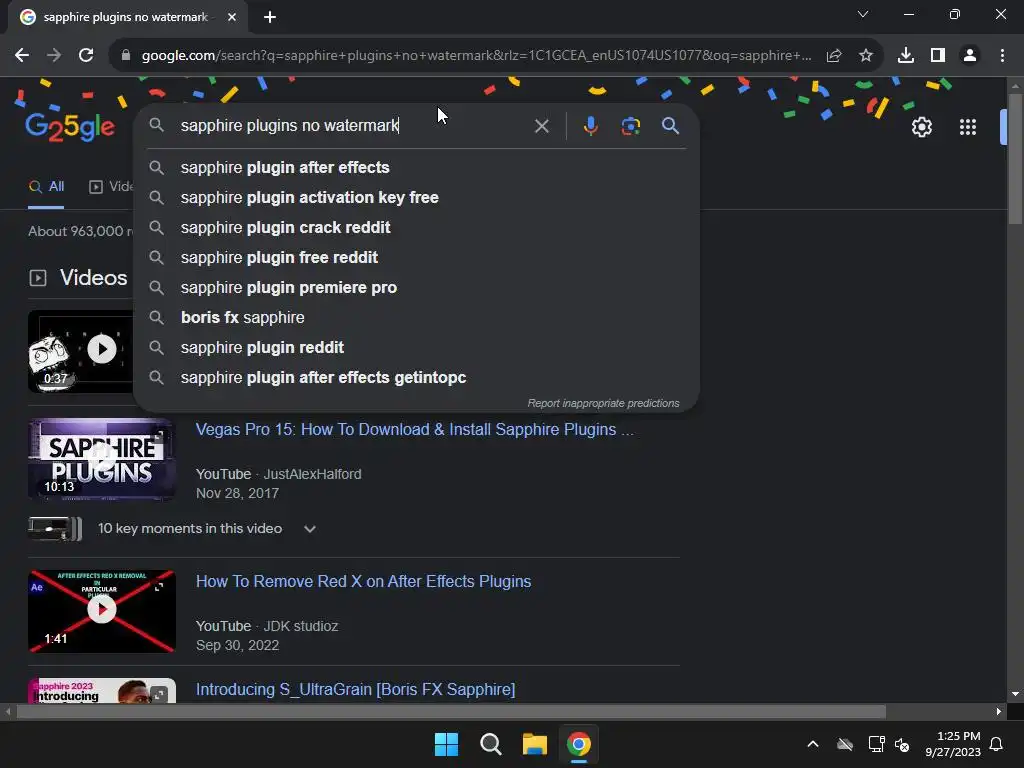The width and height of the screenshot is (1024, 768).
Task: Reload the current page
Action: (x=86, y=56)
